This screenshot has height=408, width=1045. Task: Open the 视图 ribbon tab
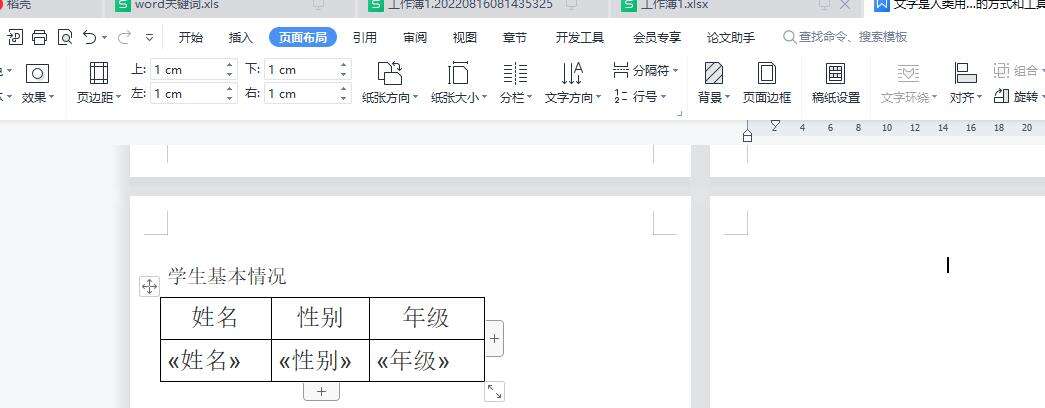click(x=465, y=37)
